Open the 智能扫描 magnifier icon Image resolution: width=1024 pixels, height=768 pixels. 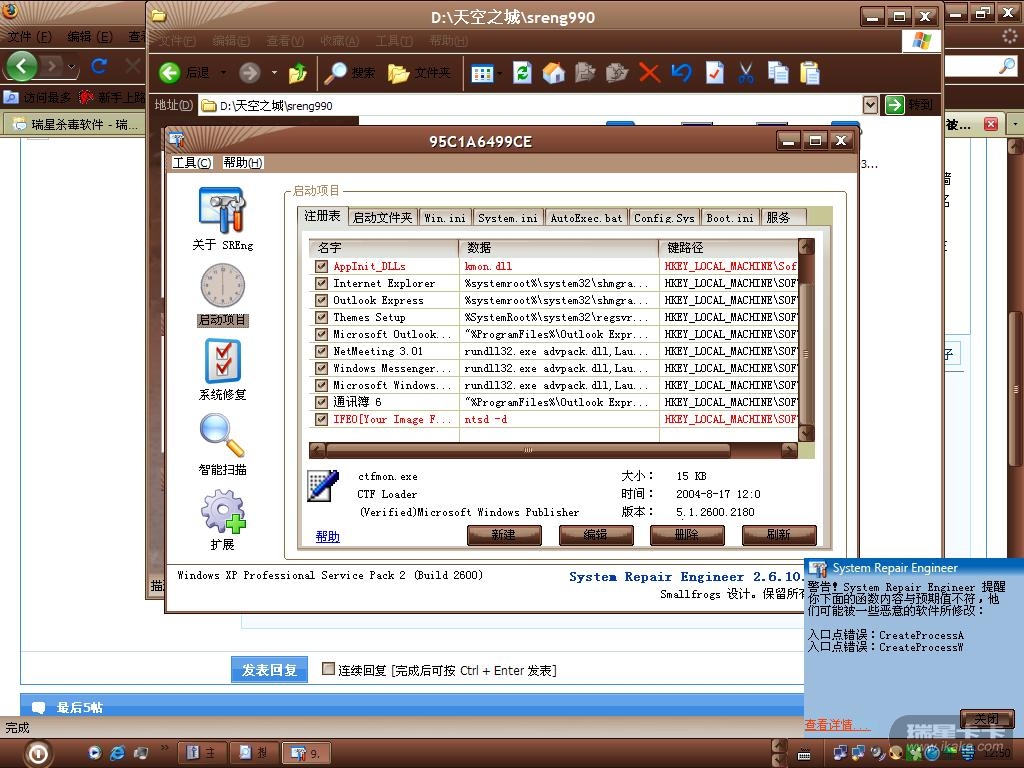(x=222, y=436)
